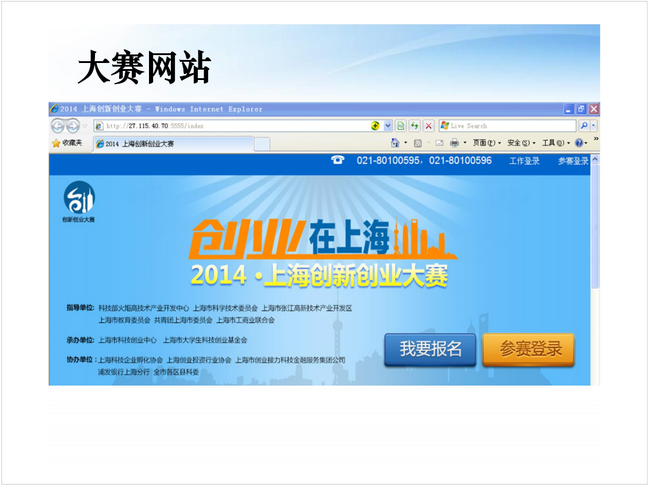Click the text 上海市科技创业中心
Image resolution: width=648 pixels, height=486 pixels.
tap(127, 340)
